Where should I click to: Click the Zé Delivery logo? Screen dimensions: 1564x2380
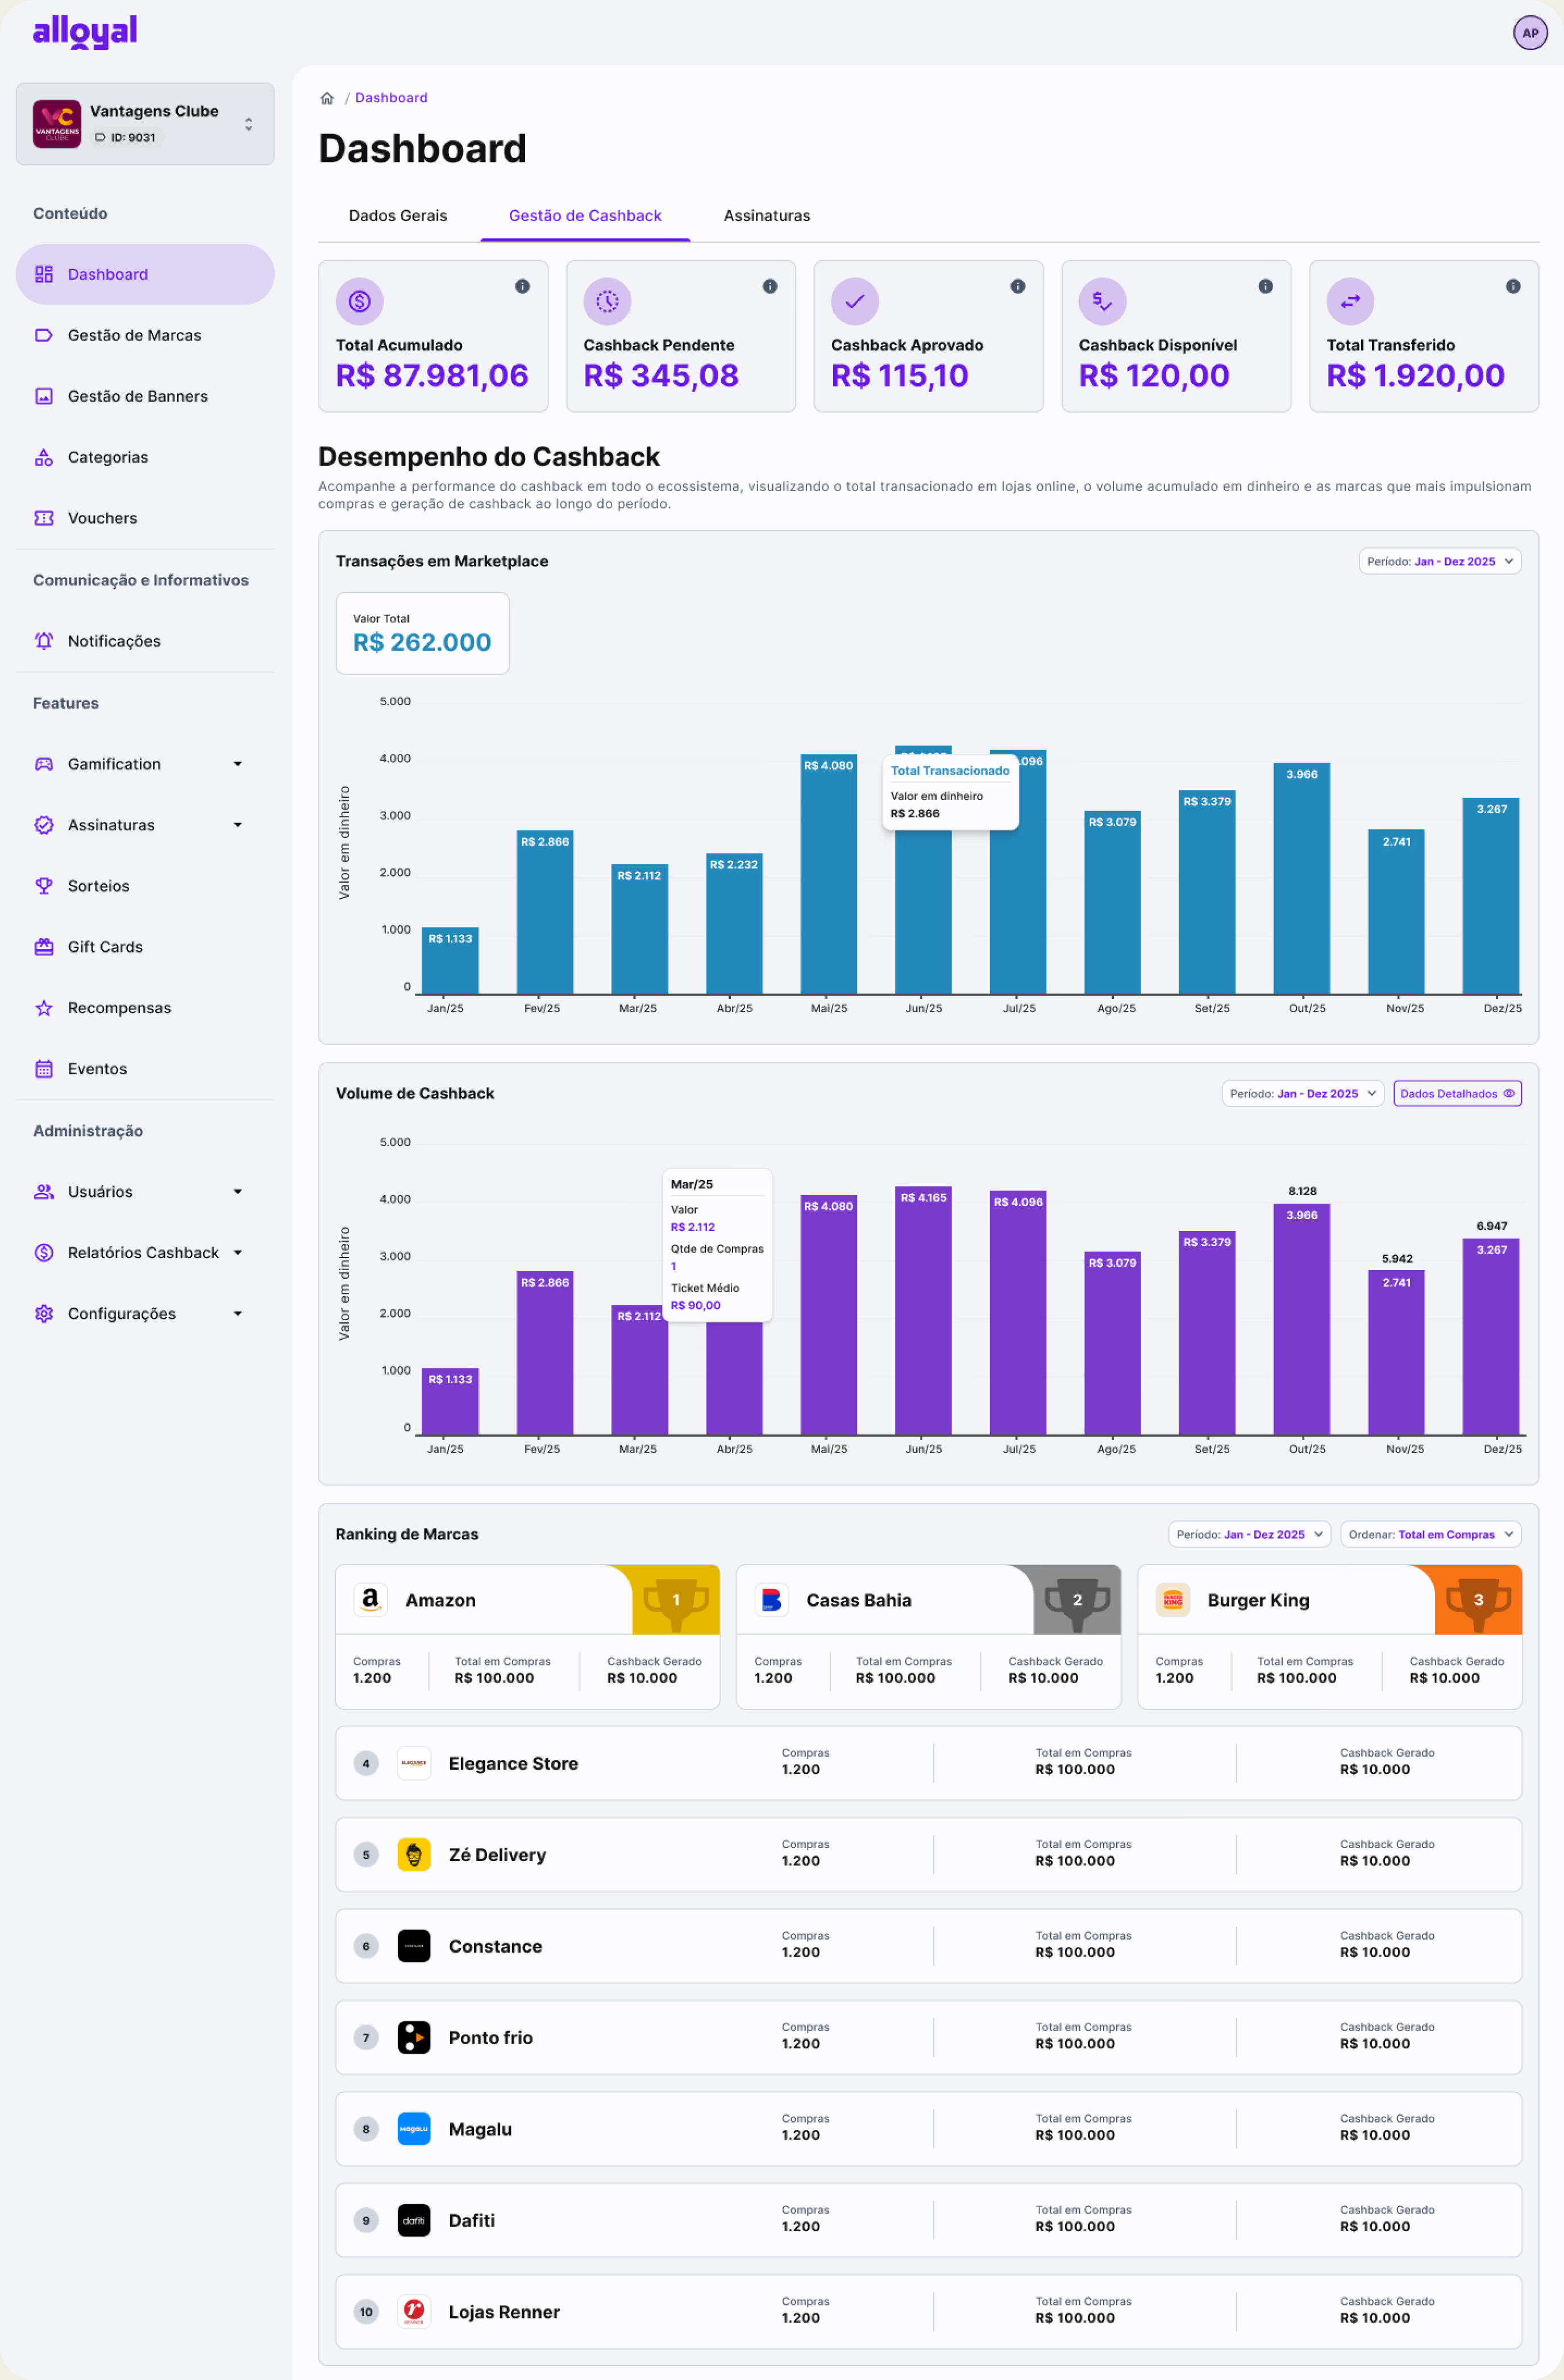coord(414,1855)
